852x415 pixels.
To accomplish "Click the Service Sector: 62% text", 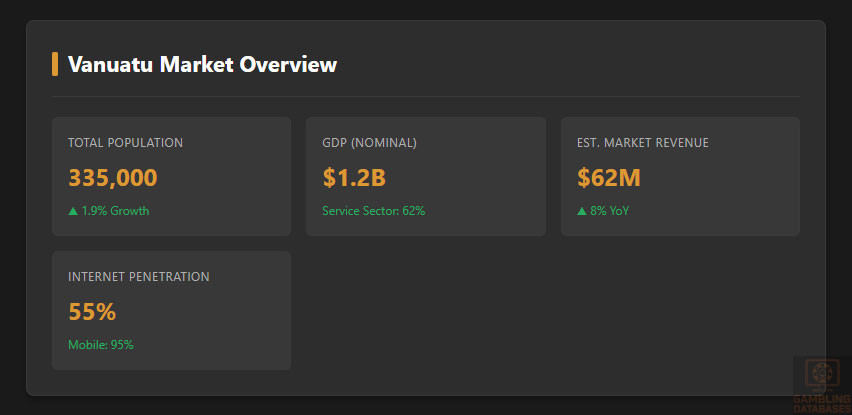I will coord(373,211).
